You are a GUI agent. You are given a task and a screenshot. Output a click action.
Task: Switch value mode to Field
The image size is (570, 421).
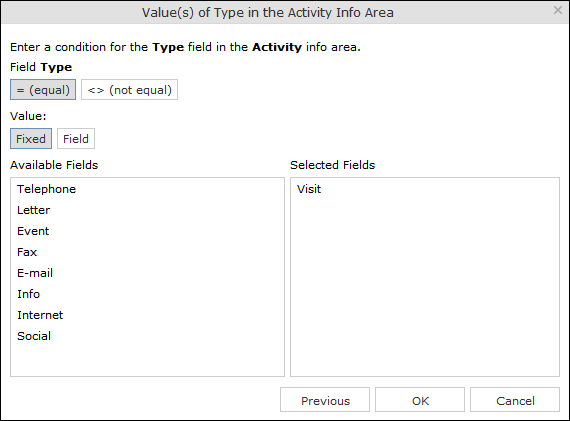[76, 139]
